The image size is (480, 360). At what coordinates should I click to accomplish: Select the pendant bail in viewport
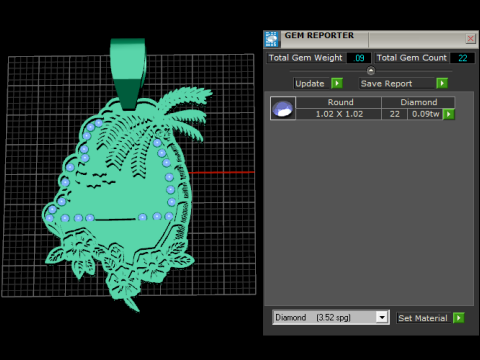tap(128, 73)
